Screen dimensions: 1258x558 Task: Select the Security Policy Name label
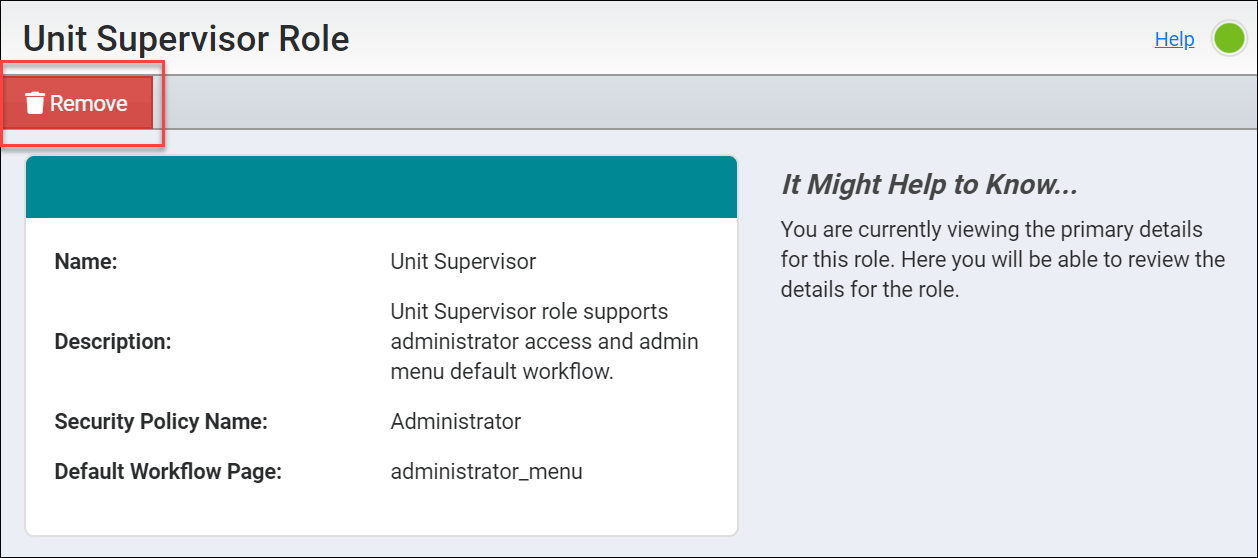click(161, 422)
